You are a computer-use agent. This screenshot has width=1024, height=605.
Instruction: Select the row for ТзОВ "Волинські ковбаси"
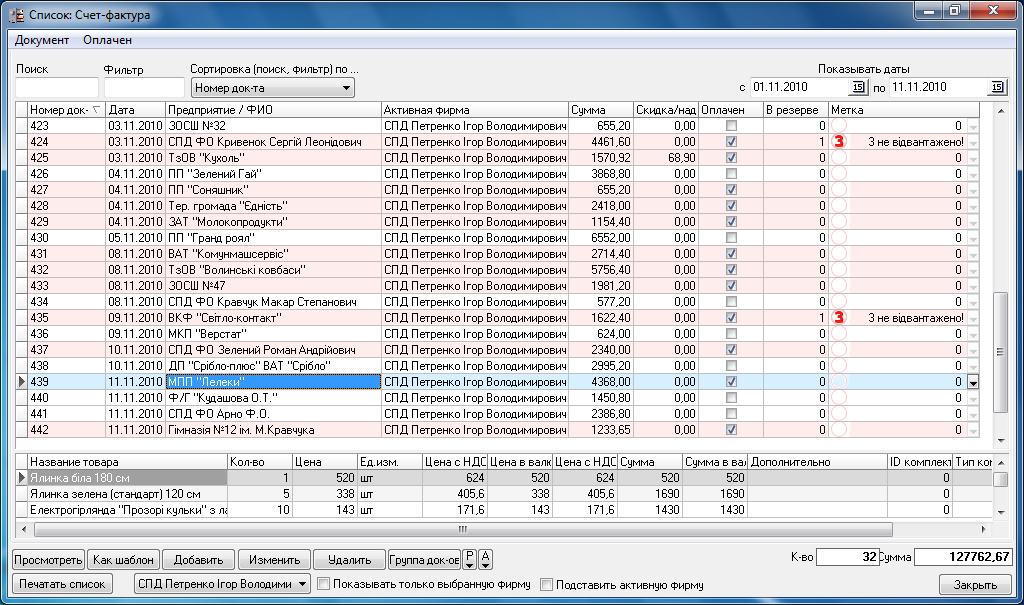[498, 270]
